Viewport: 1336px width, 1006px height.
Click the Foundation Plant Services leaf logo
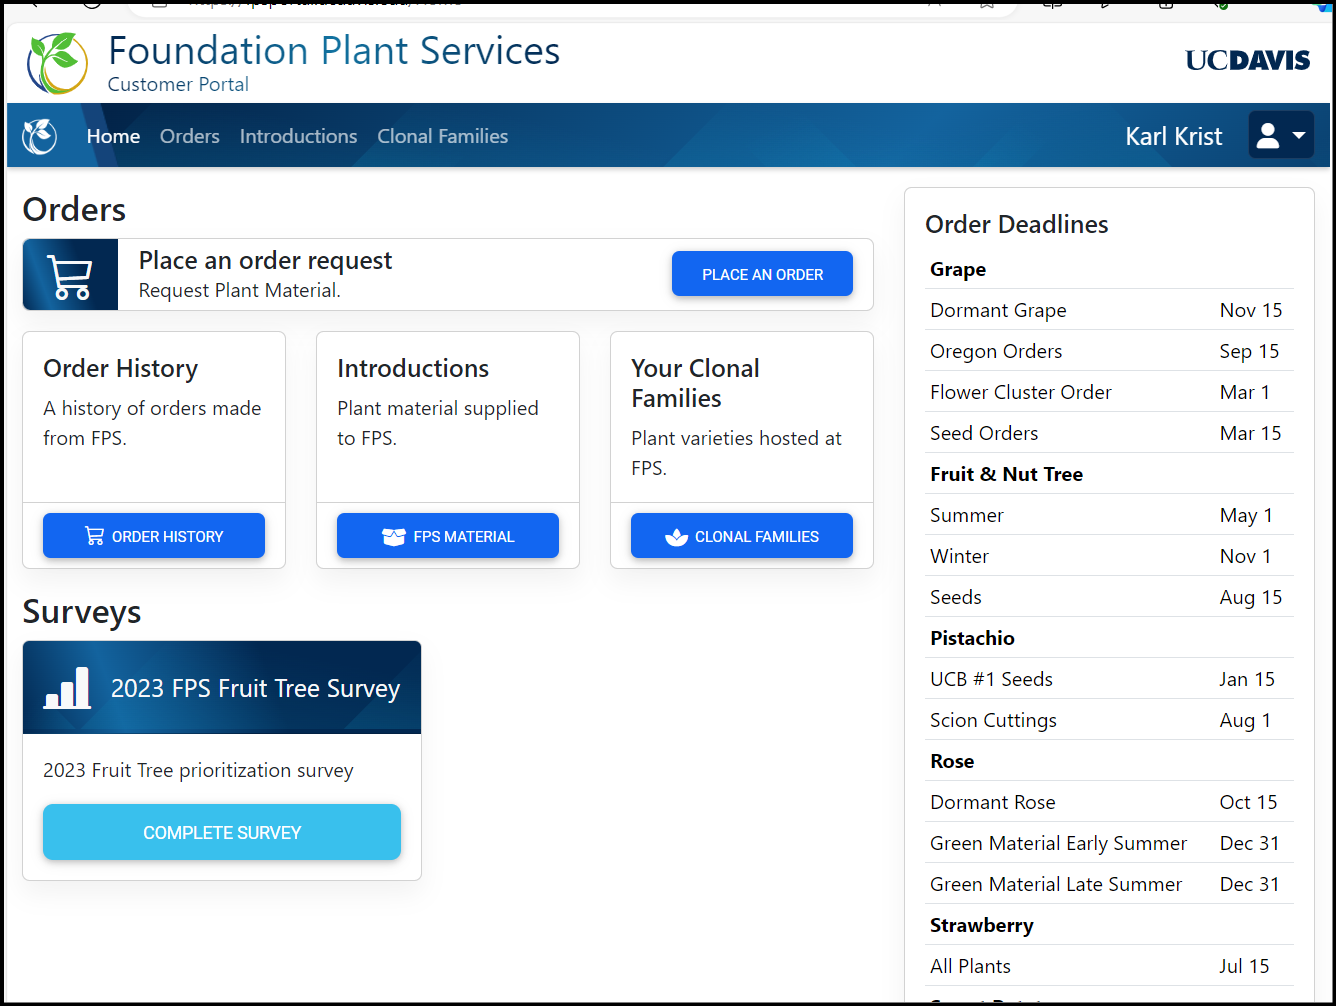58,63
